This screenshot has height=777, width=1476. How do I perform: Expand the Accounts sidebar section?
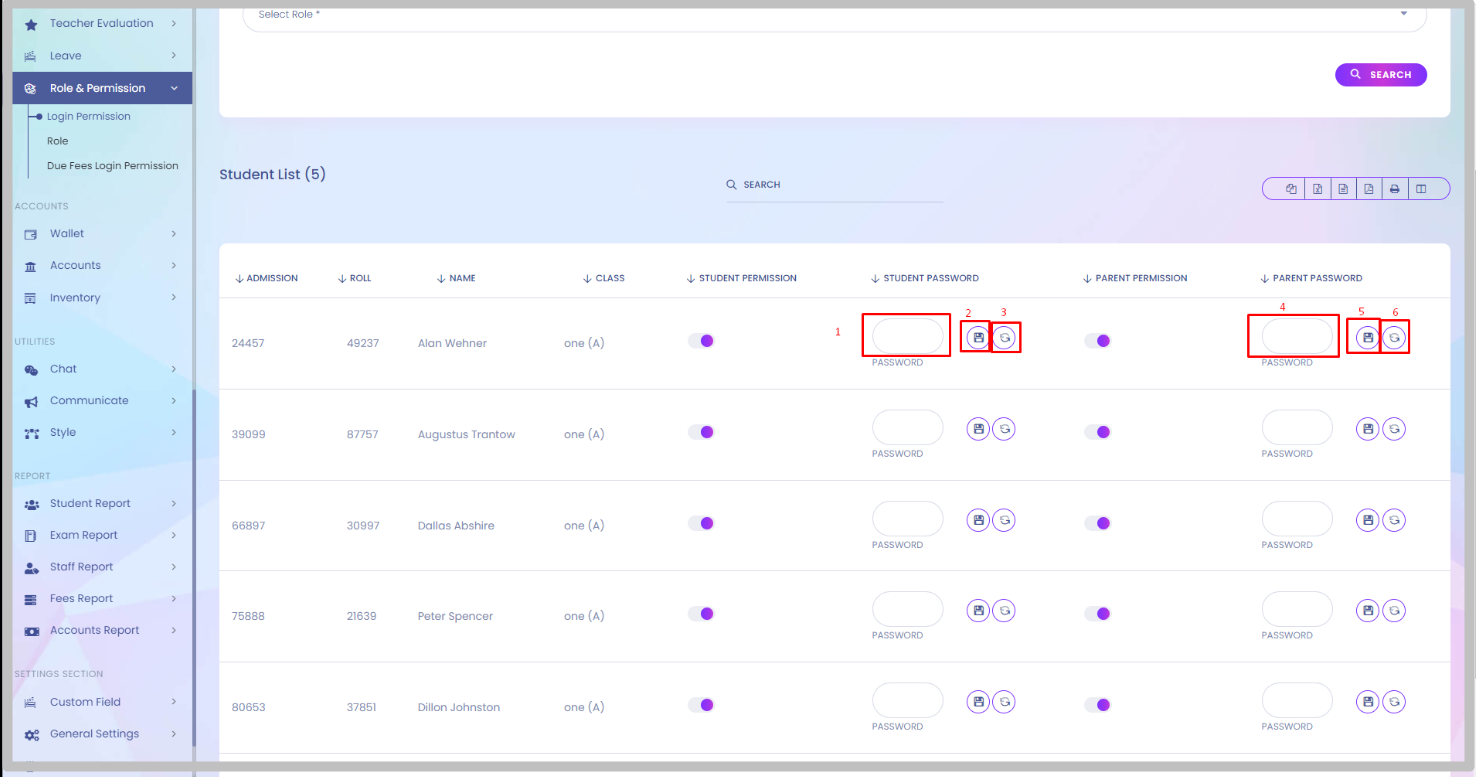click(100, 266)
